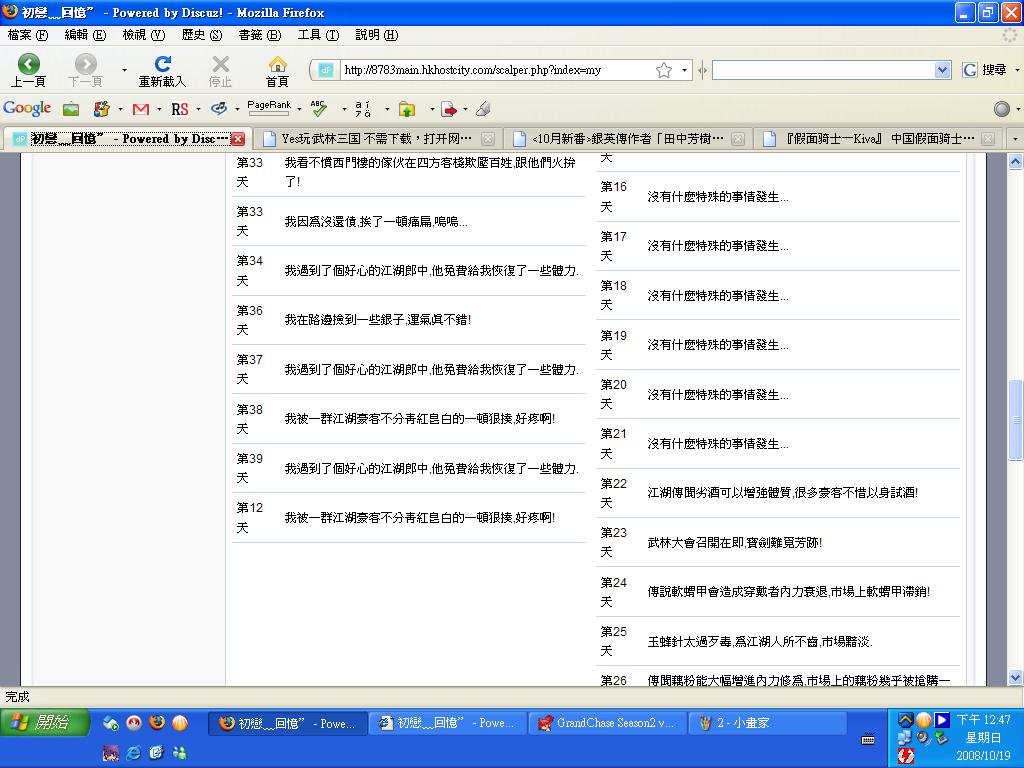Image resolution: width=1024 pixels, height=768 pixels.
Task: Click the RS toolbar icon
Action: pos(180,109)
